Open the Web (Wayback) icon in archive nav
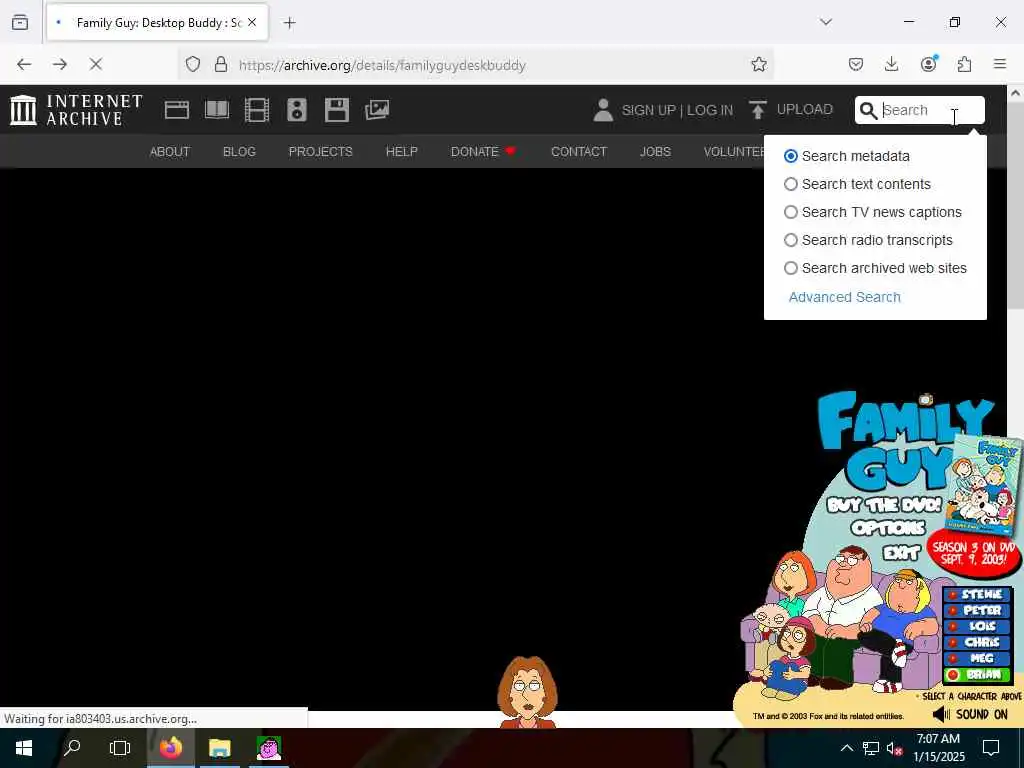The width and height of the screenshot is (1024, 768). coord(176,110)
